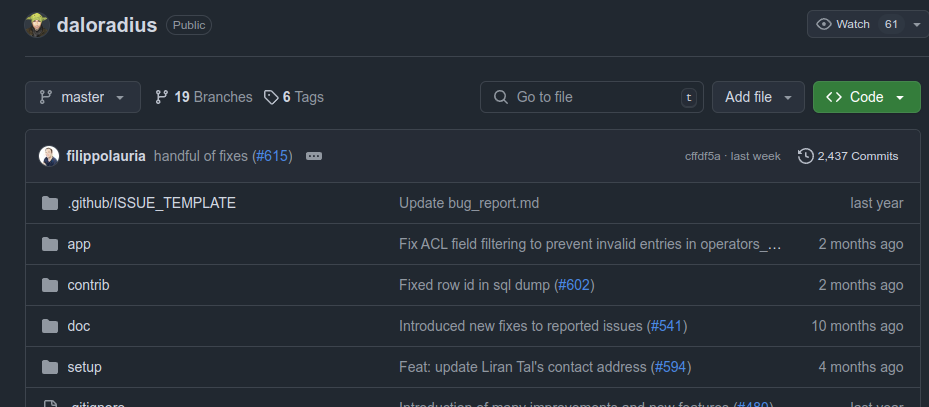Image resolution: width=929 pixels, height=407 pixels.
Task: Open the app folder
Action: click(x=79, y=244)
